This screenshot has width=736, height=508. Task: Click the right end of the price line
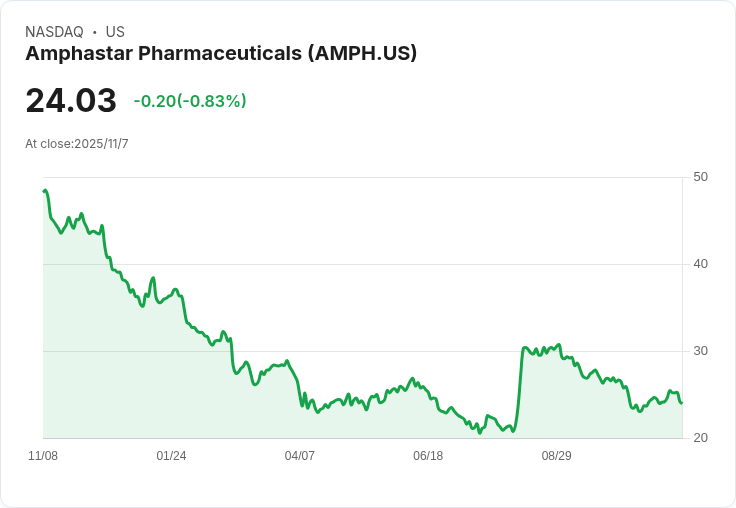(681, 402)
